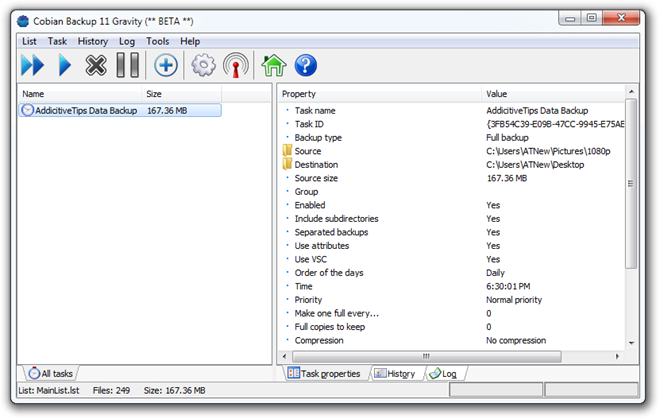This screenshot has height=419, width=660.
Task: Select the All tasks tab
Action: [51, 374]
